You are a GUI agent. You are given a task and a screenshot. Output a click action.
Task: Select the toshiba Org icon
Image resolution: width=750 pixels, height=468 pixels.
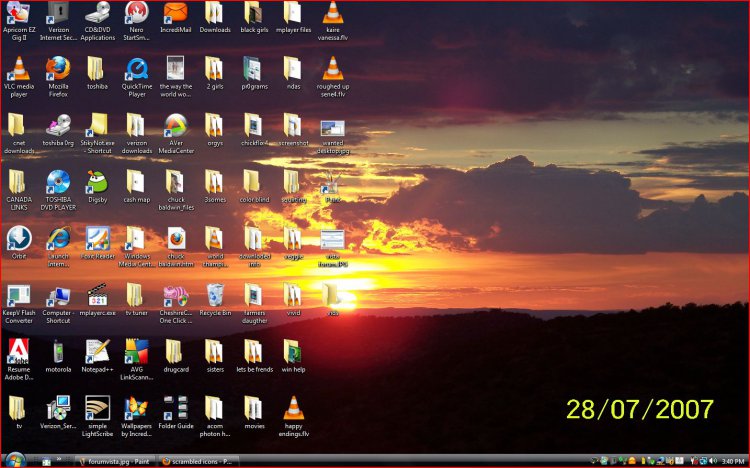(x=58, y=130)
